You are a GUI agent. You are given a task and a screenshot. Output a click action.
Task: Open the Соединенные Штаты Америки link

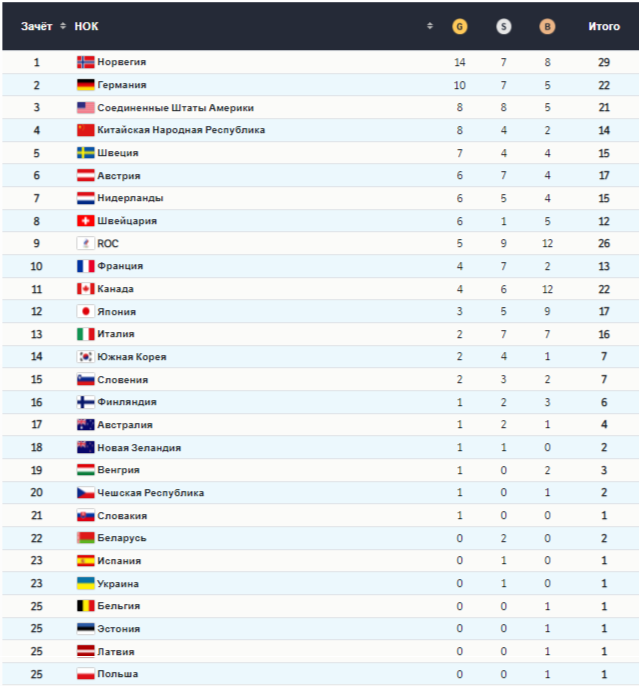(x=175, y=108)
